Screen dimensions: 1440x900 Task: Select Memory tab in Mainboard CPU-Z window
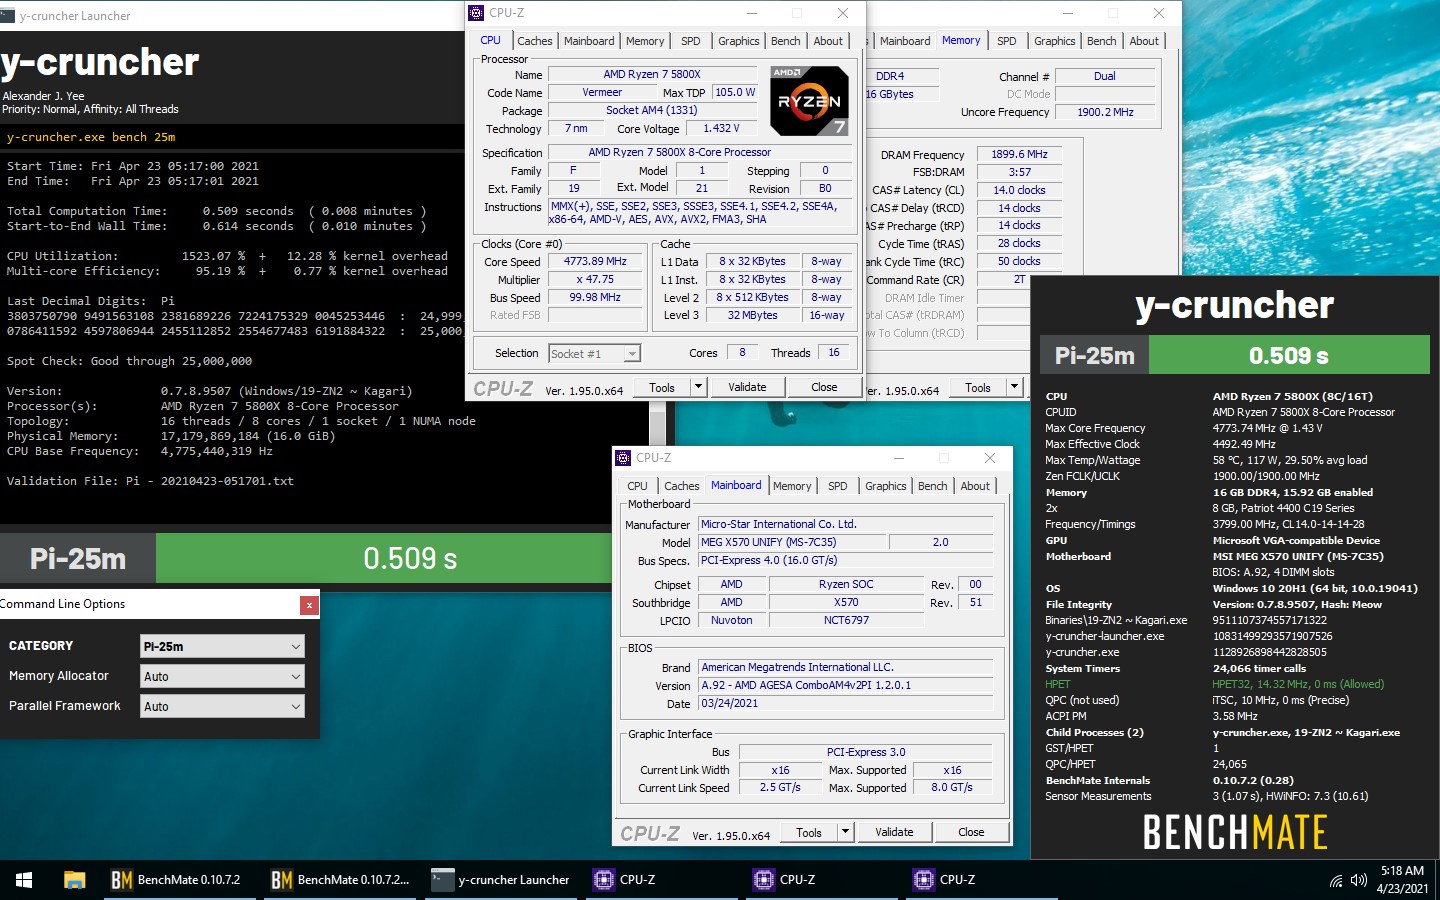(x=792, y=486)
